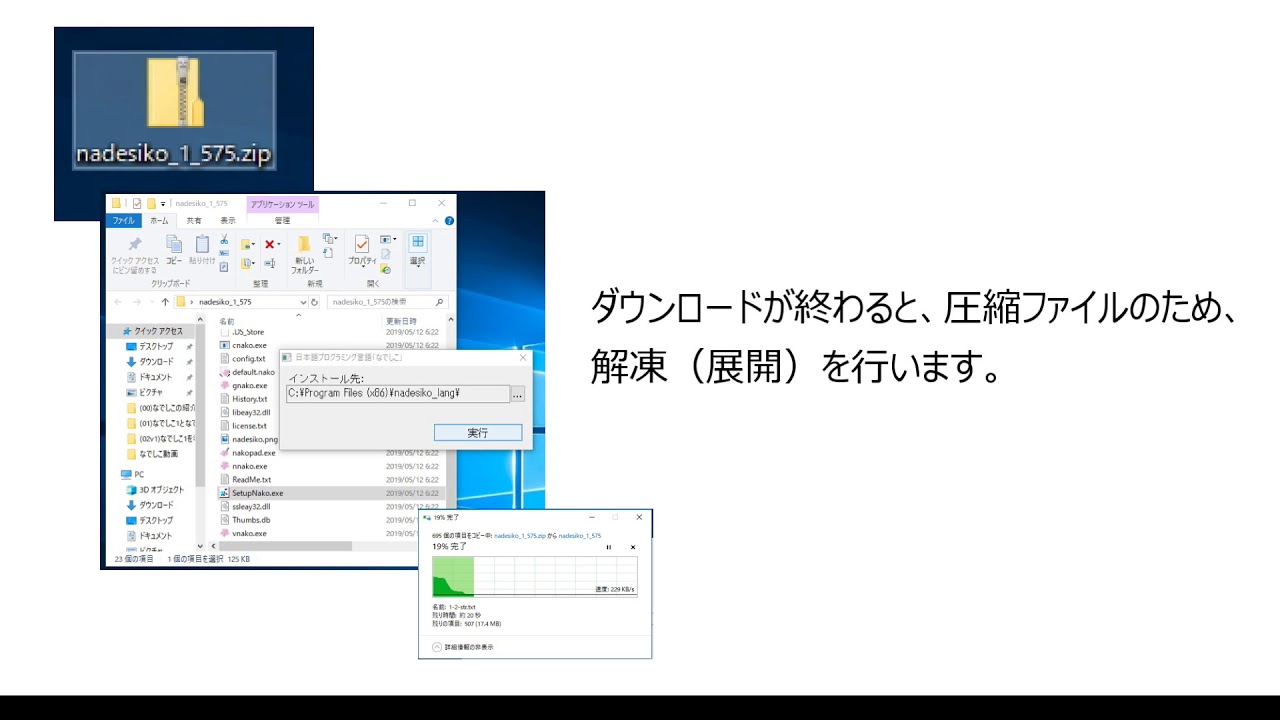
Task: Click the Copy To icon in the ribbon
Action: pos(247,263)
